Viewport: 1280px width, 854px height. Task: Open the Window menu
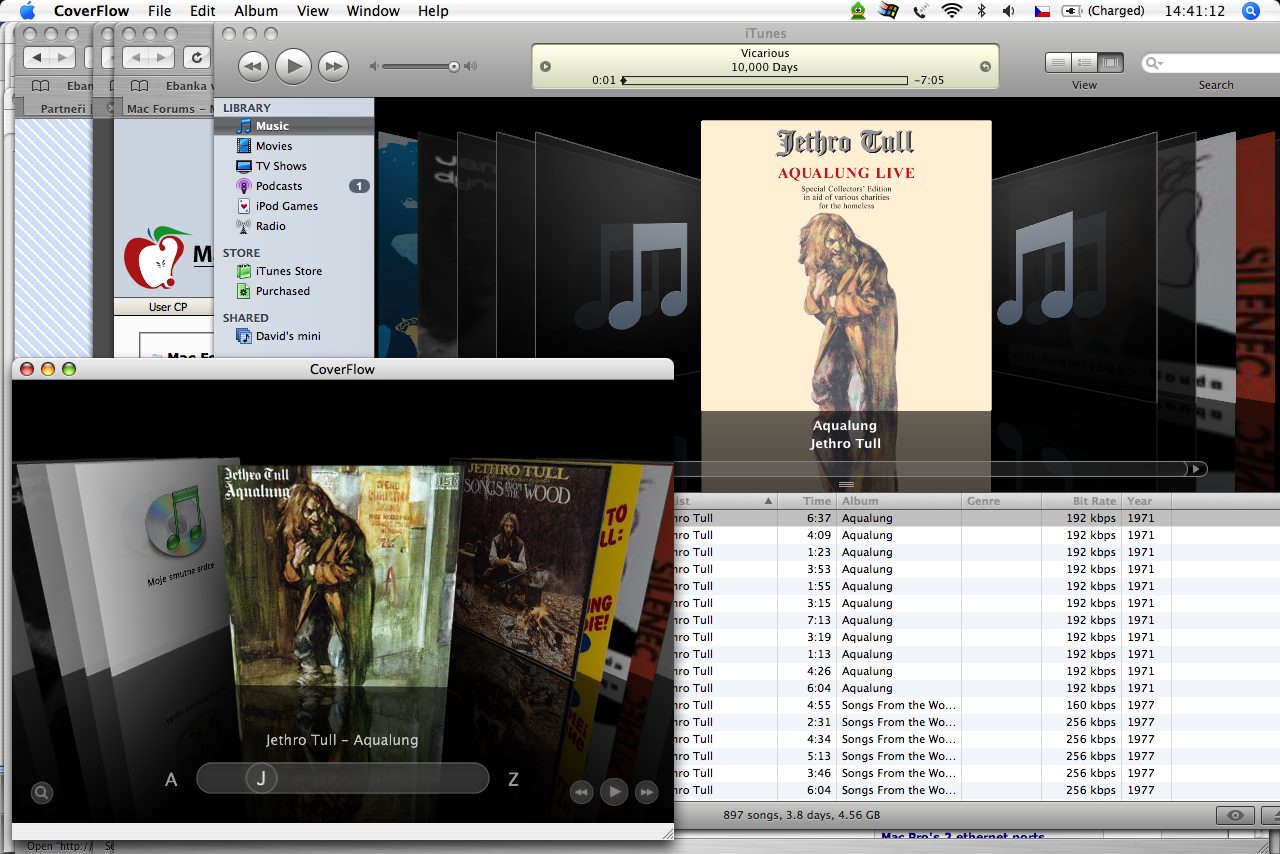373,11
